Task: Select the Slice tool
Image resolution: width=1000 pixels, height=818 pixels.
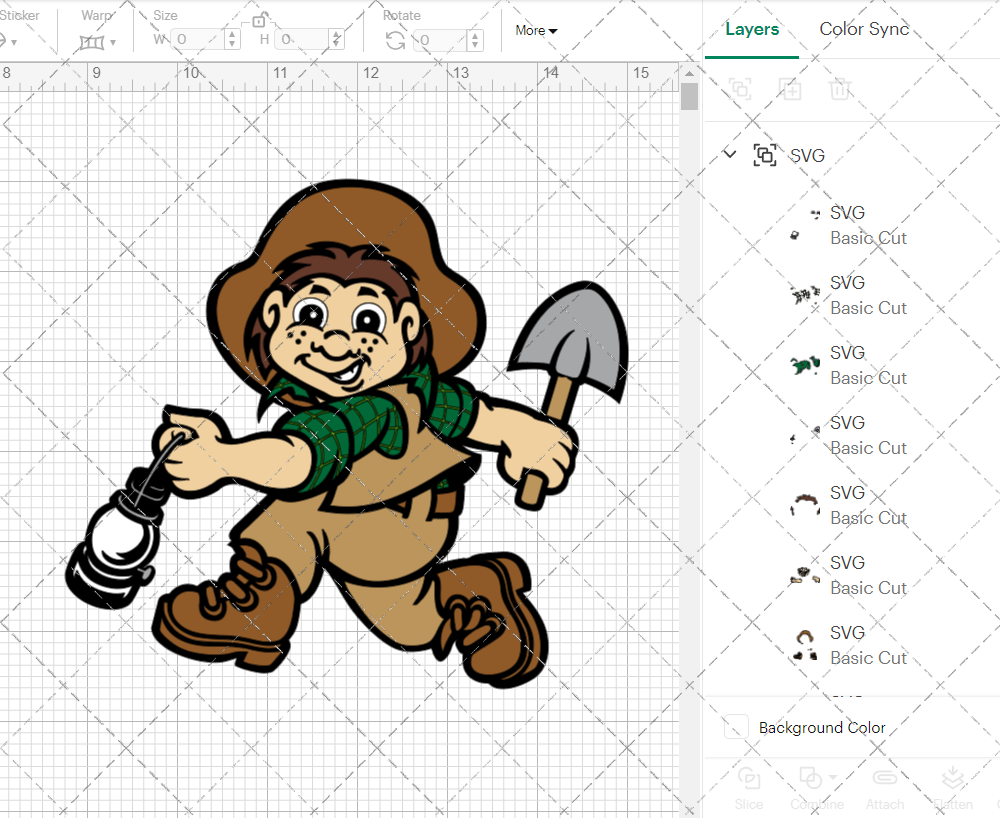Action: pyautogui.click(x=749, y=789)
